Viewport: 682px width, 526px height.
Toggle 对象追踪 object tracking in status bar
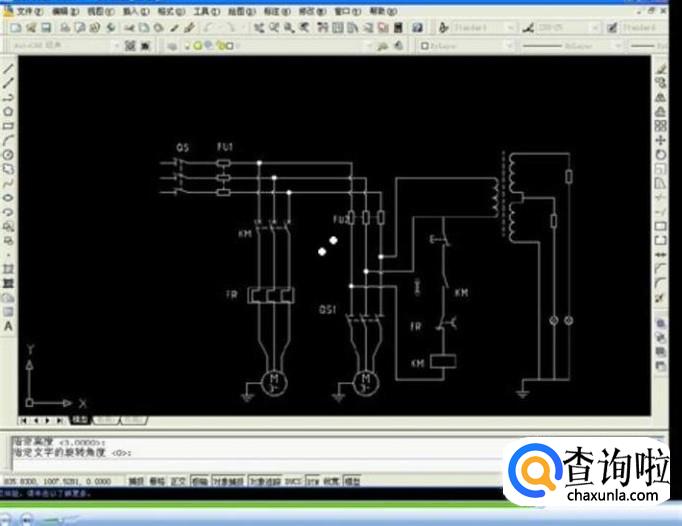coord(265,481)
